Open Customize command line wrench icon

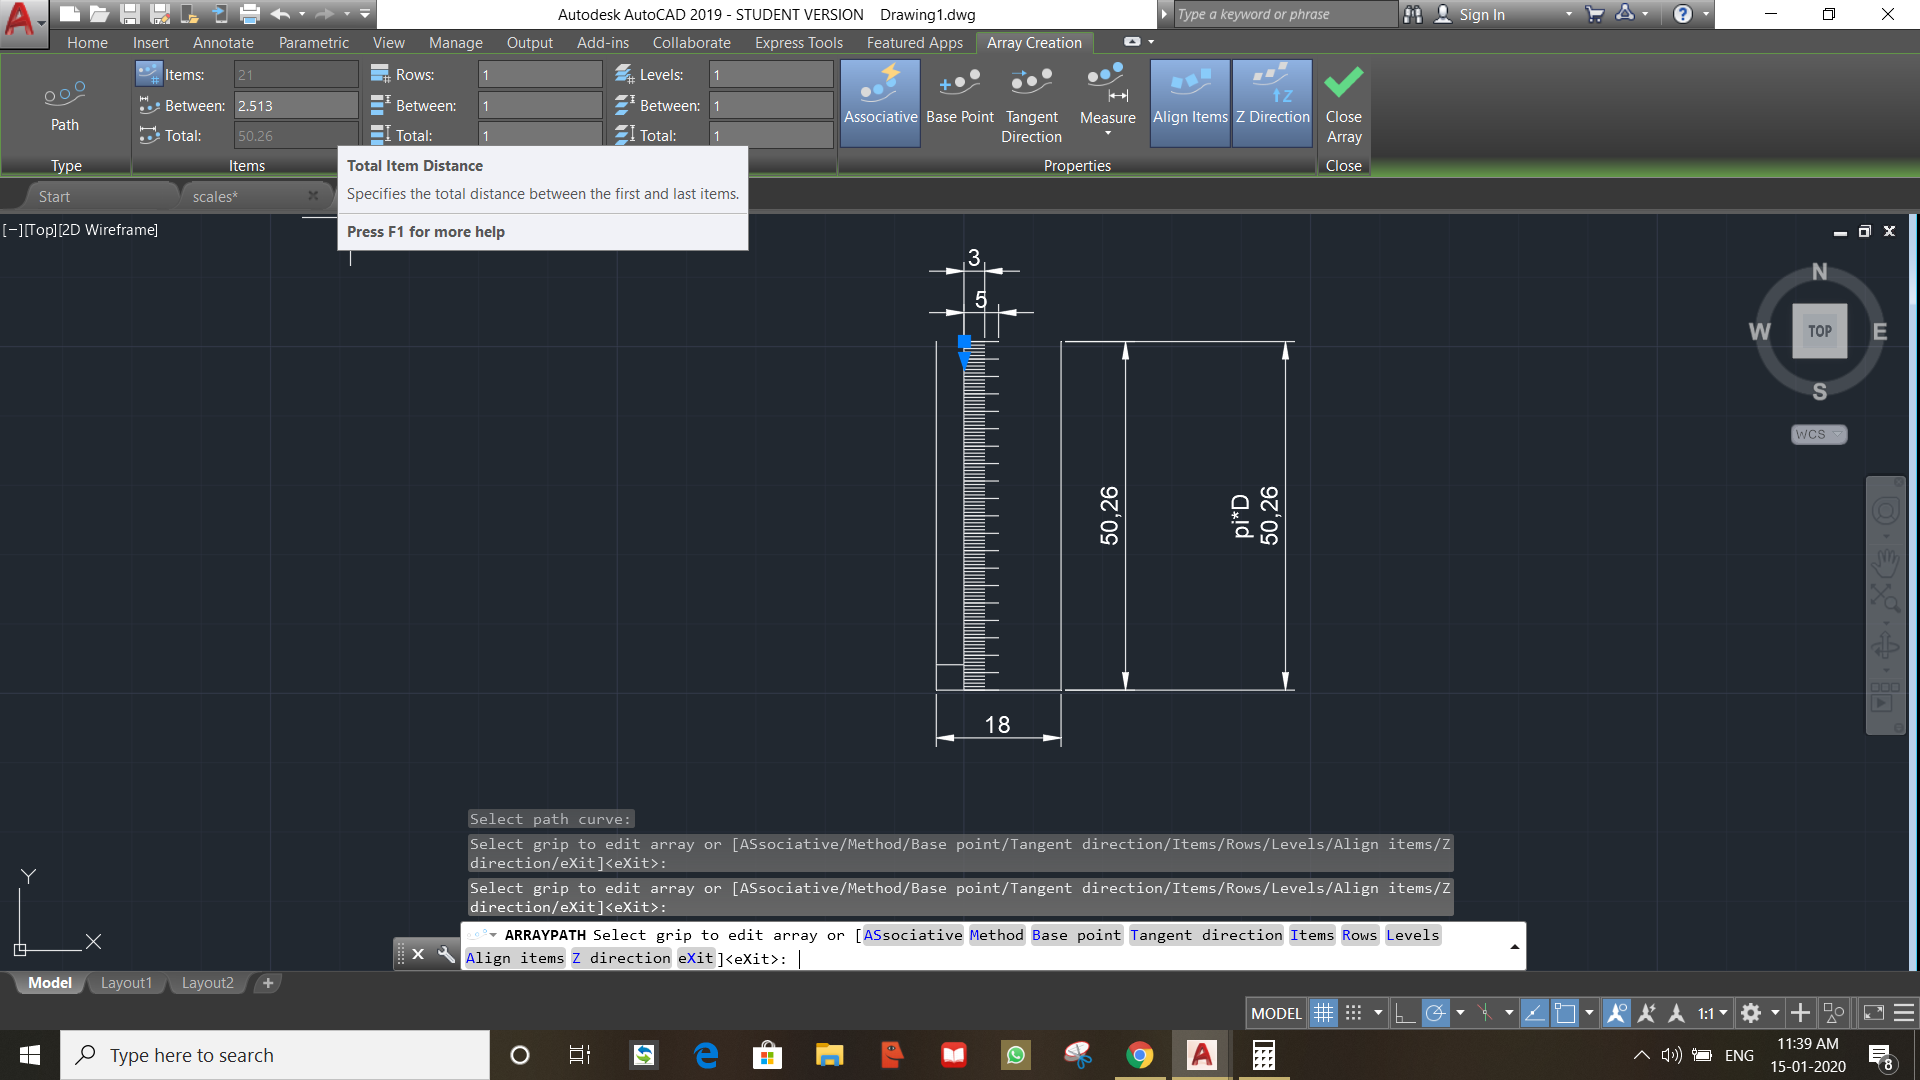click(446, 954)
